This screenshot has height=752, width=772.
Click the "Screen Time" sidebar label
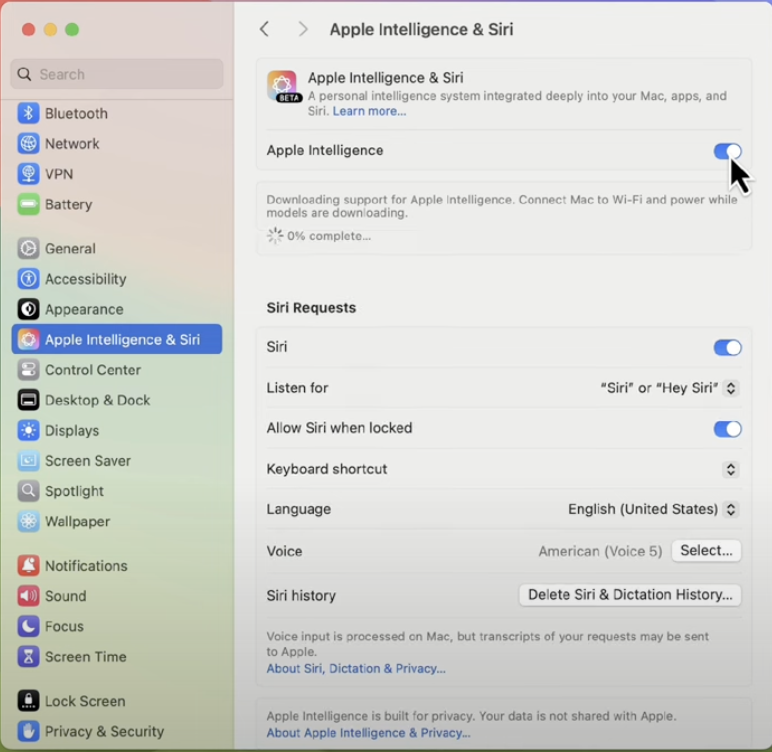click(x=86, y=657)
